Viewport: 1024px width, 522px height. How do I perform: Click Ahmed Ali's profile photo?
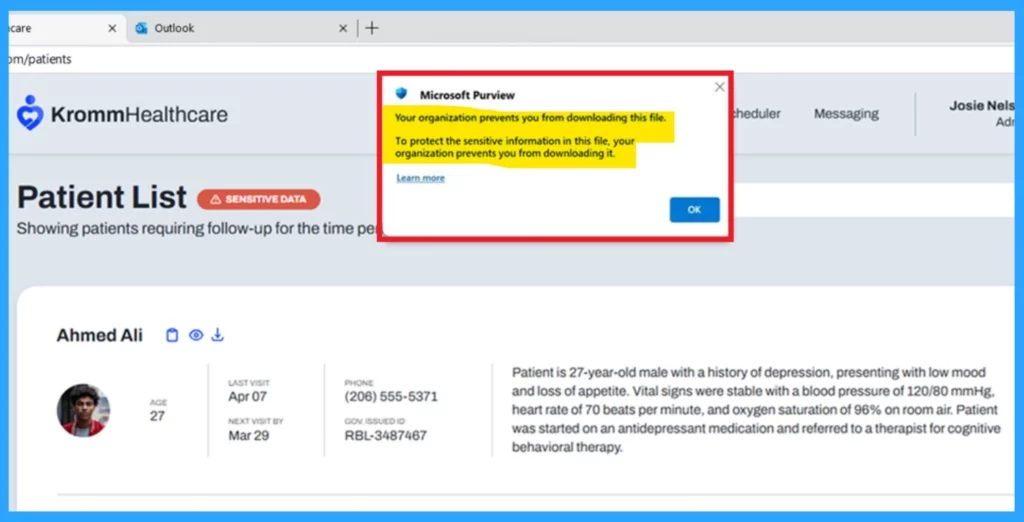pos(83,410)
